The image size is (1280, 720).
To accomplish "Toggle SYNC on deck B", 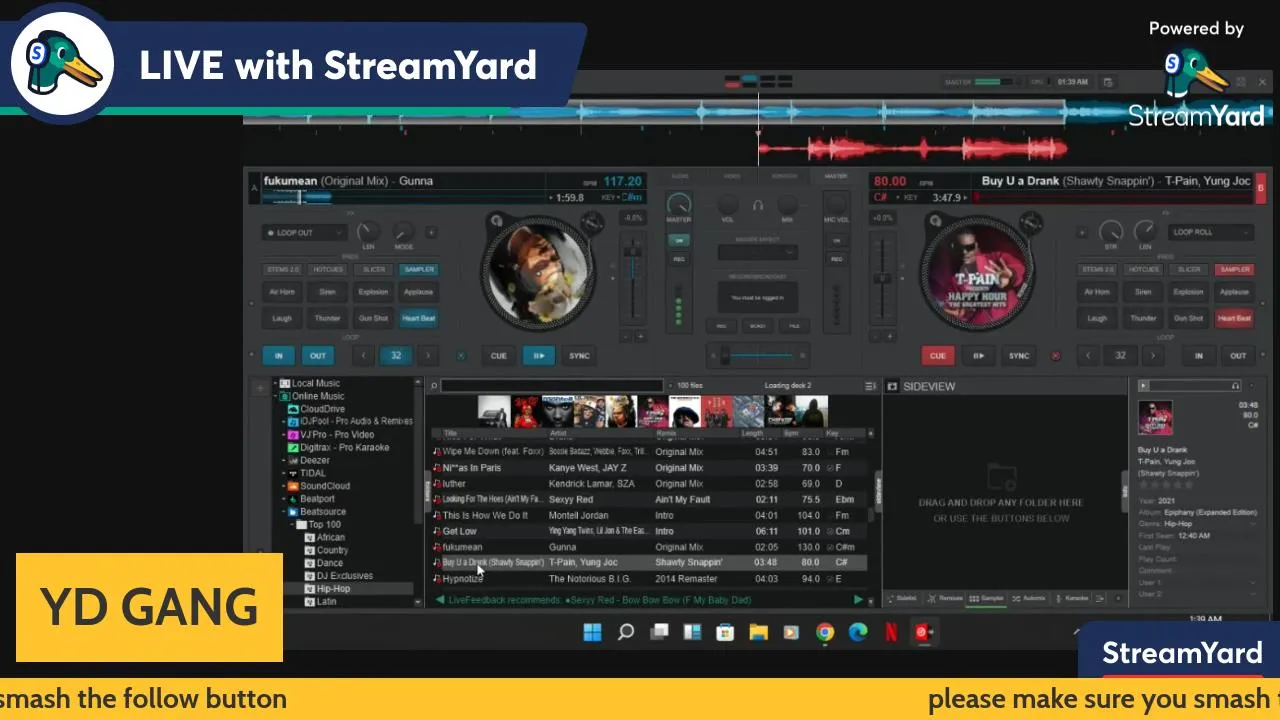I will (x=1018, y=355).
